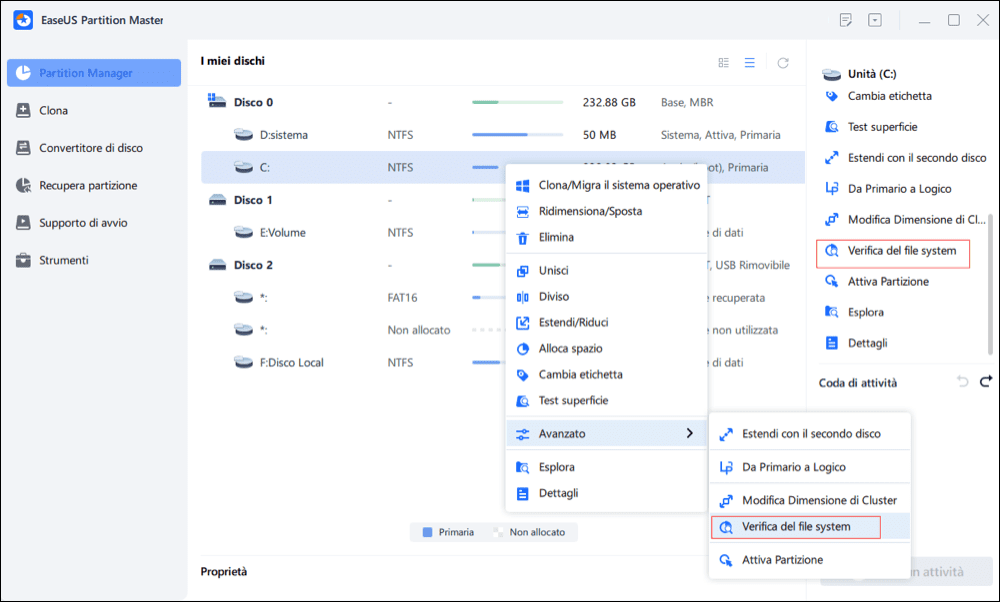Viewport: 1000px width, 602px height.
Task: Choose Estendi con il secondo disco in submenu
Action: (x=810, y=434)
